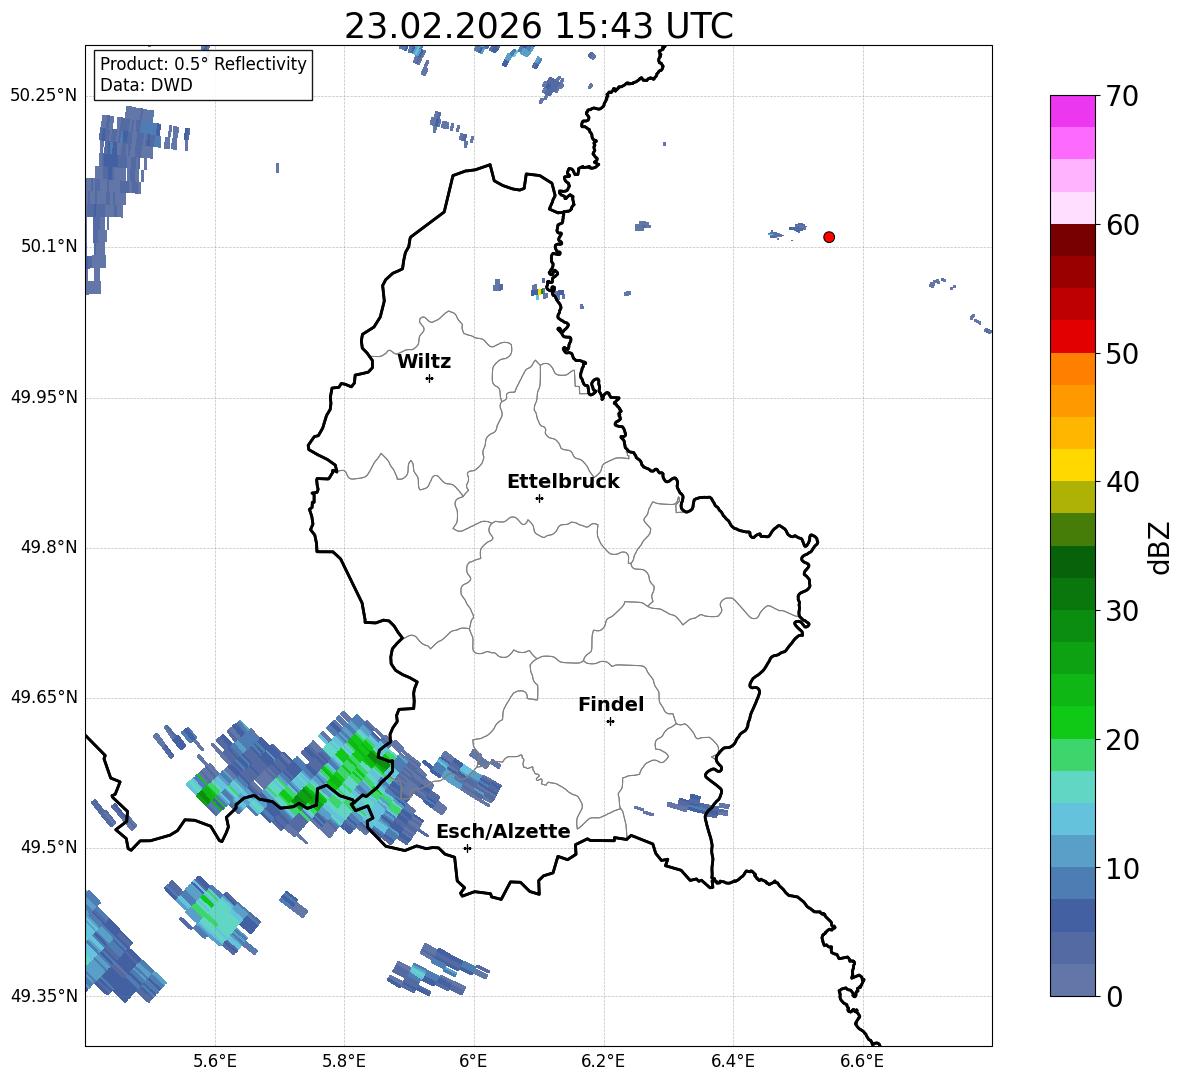Click the Ettelbruck city label
This screenshot has height=1081, width=1184.
pyautogui.click(x=563, y=482)
